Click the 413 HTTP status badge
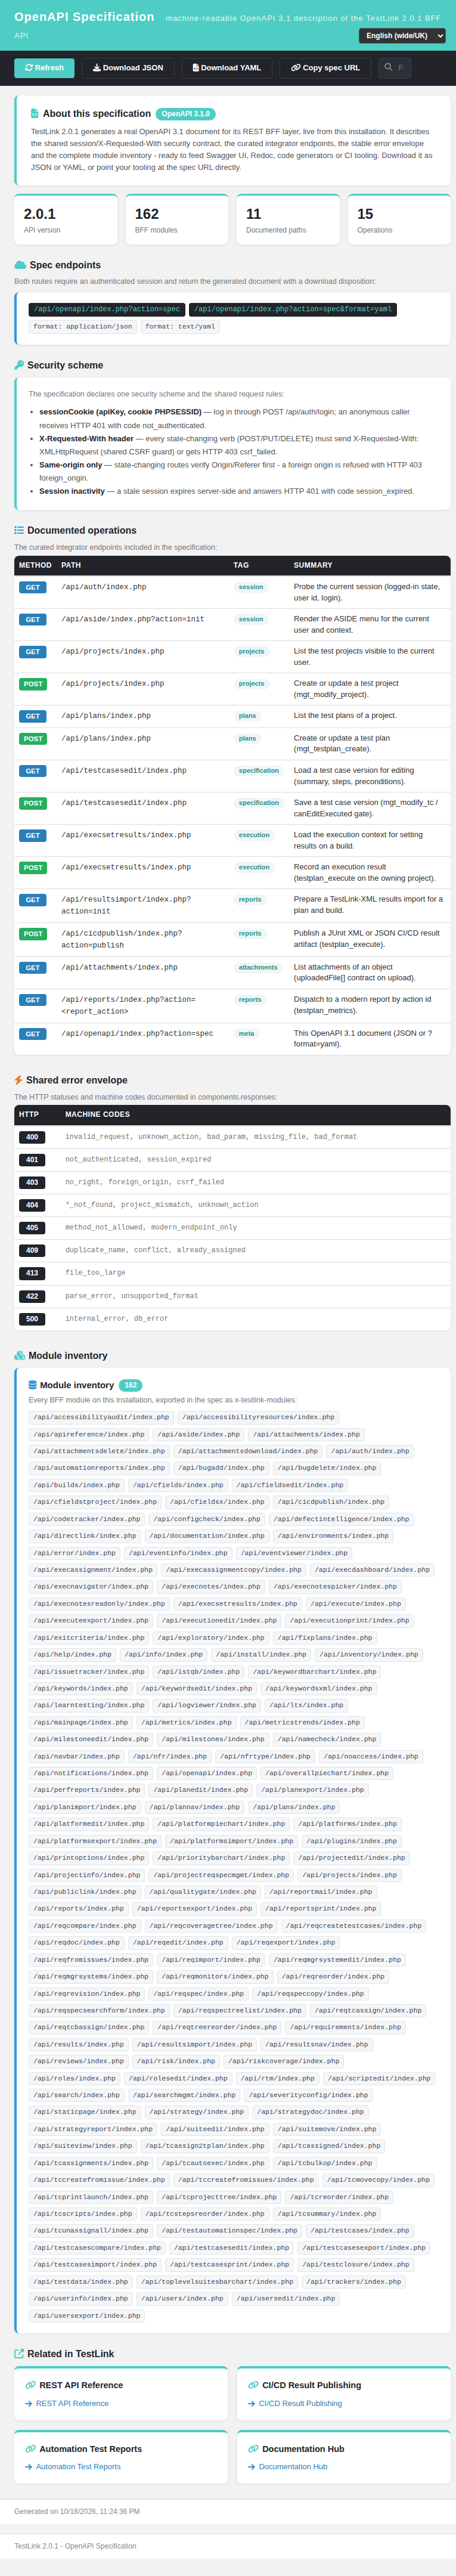The width and height of the screenshot is (456, 2576). (32, 1273)
